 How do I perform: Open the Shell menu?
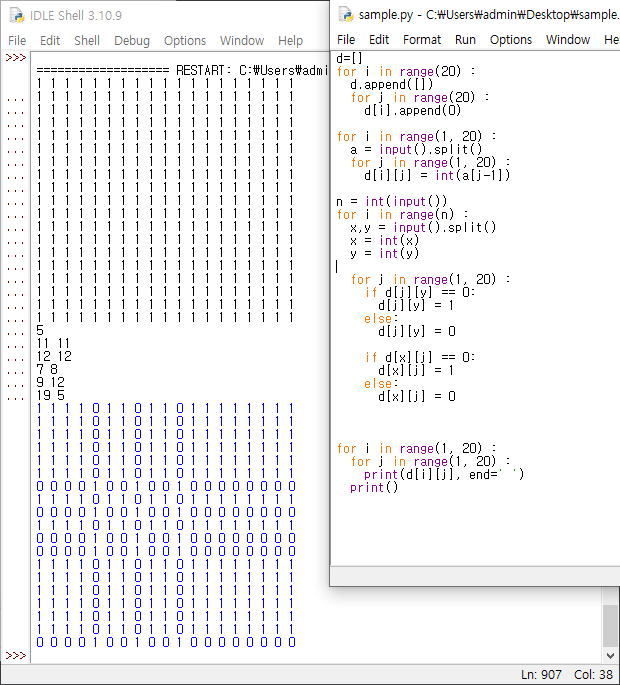tap(87, 41)
